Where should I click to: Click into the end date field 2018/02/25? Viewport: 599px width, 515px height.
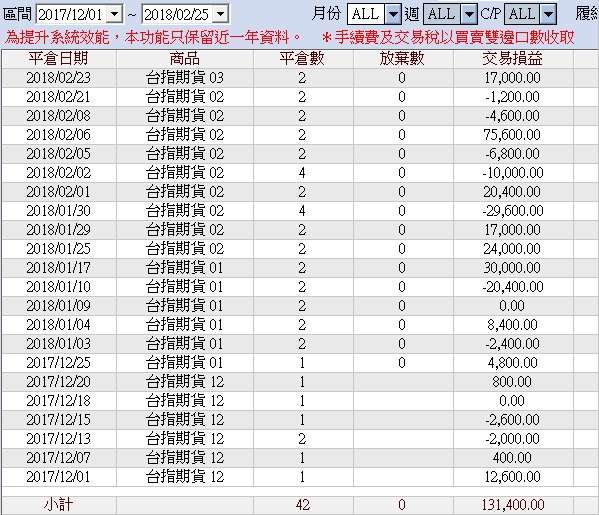click(x=178, y=15)
